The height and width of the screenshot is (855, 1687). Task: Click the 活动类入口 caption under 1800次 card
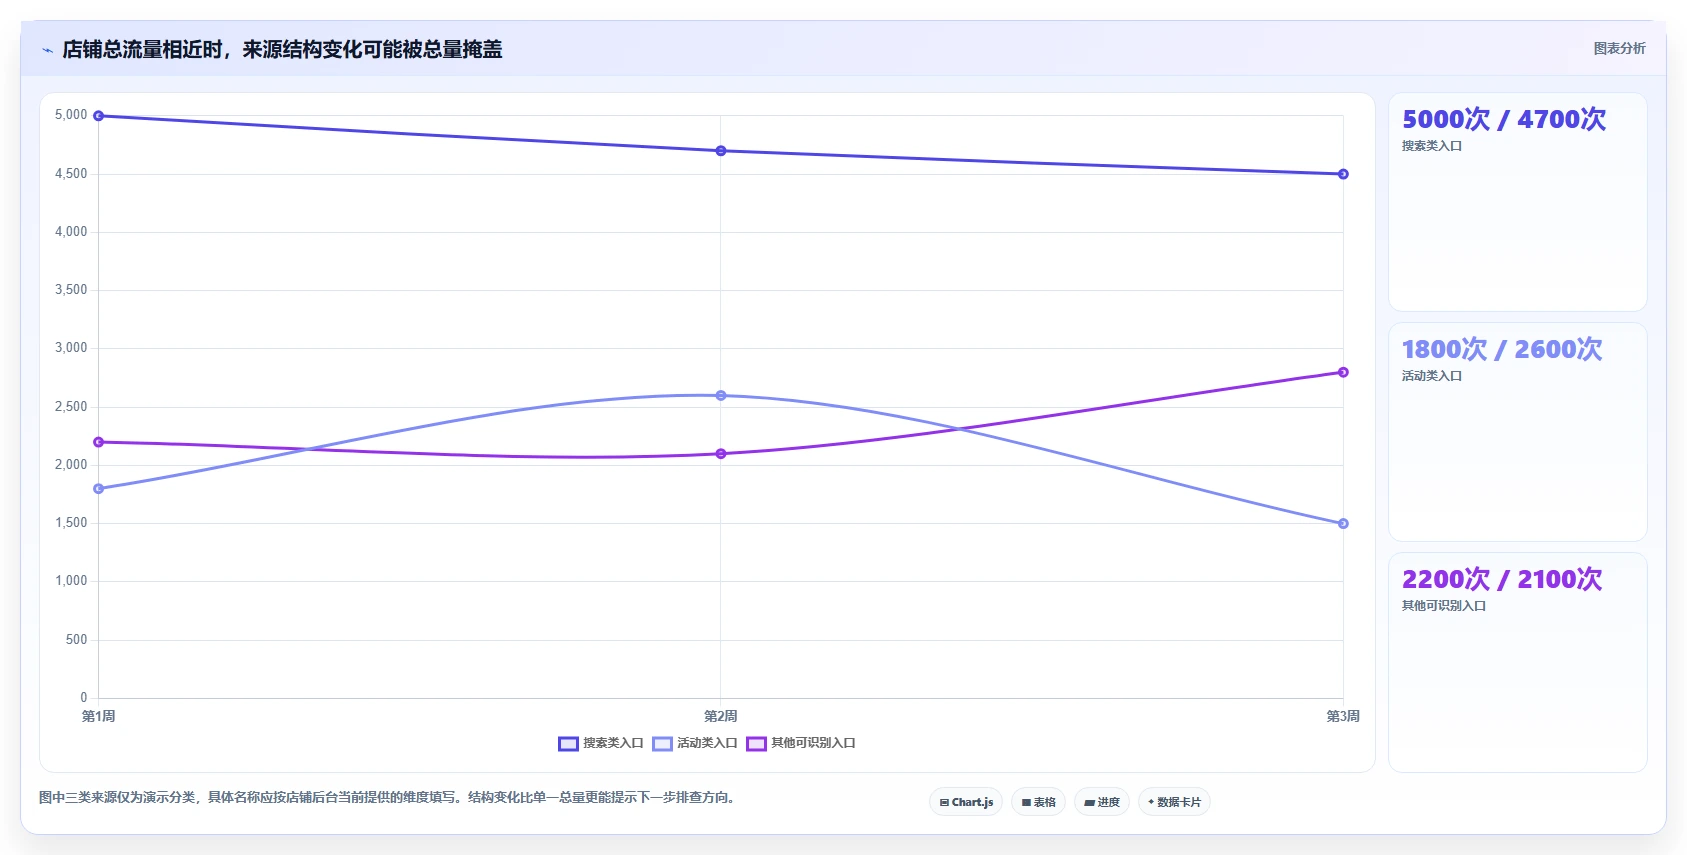pos(1432,376)
